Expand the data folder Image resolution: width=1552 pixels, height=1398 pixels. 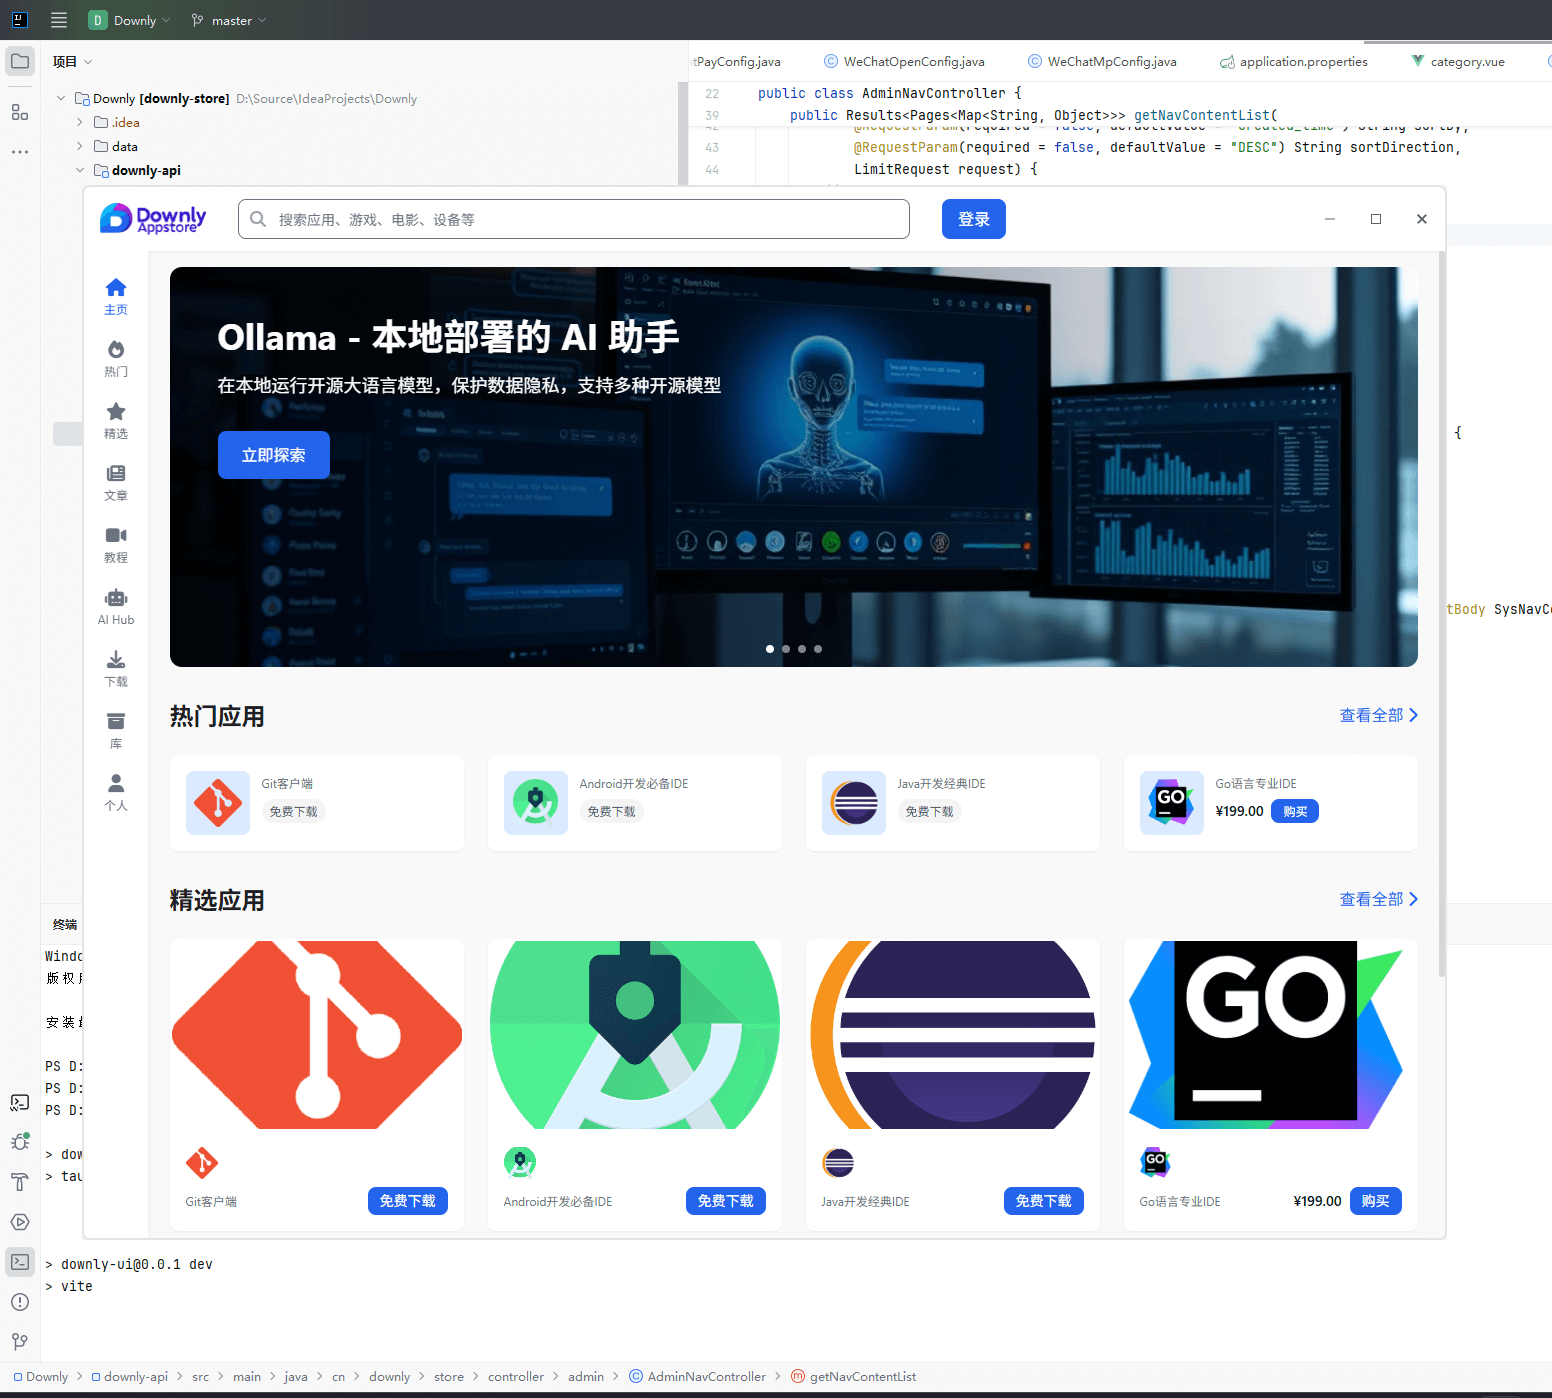[80, 146]
